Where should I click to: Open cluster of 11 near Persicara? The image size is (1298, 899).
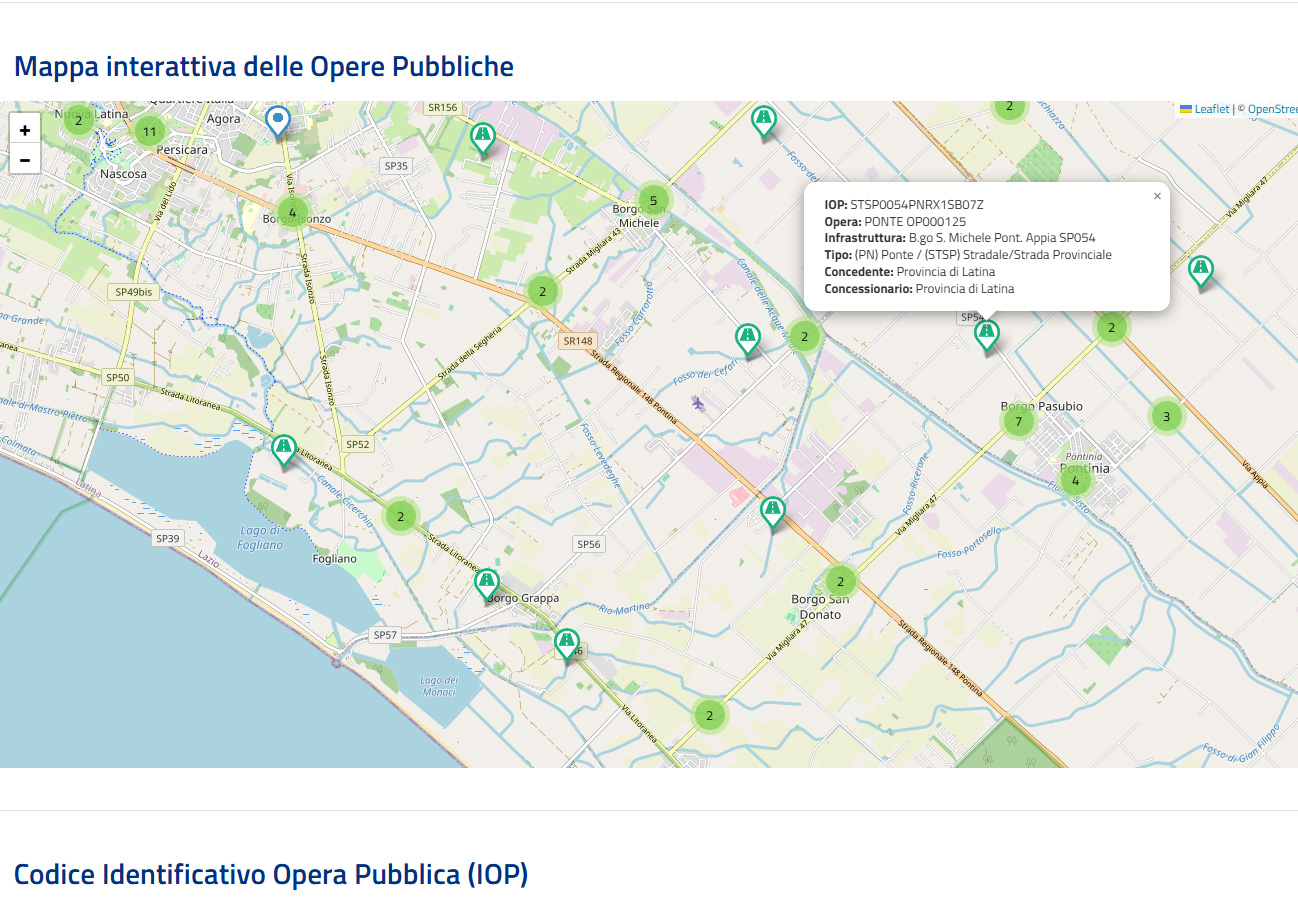click(149, 131)
